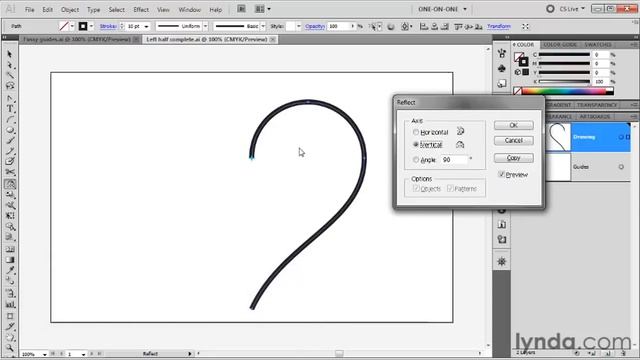The image size is (640, 360).
Task: Select the Artboard tool
Action: pyautogui.click(x=10, y=316)
